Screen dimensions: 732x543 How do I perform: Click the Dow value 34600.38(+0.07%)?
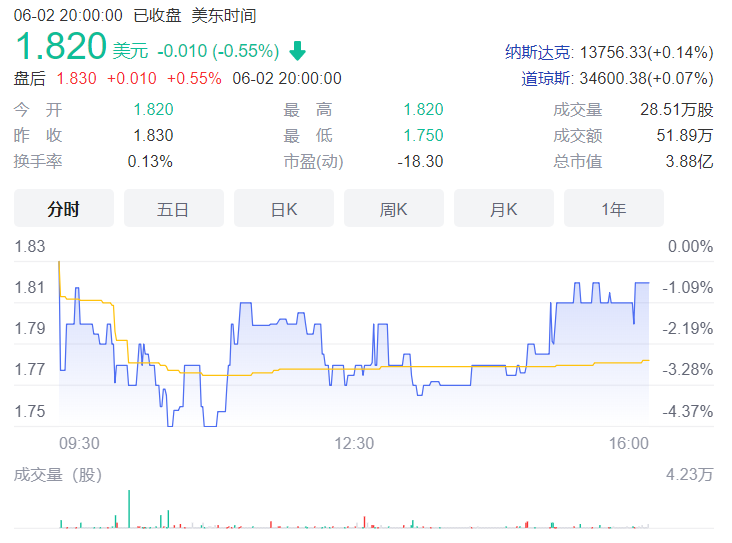click(x=646, y=78)
